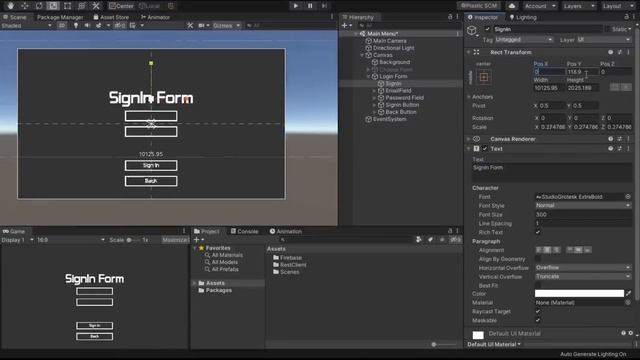Select Back Button in Hierarchy
The height and width of the screenshot is (360, 640).
pyautogui.click(x=400, y=112)
